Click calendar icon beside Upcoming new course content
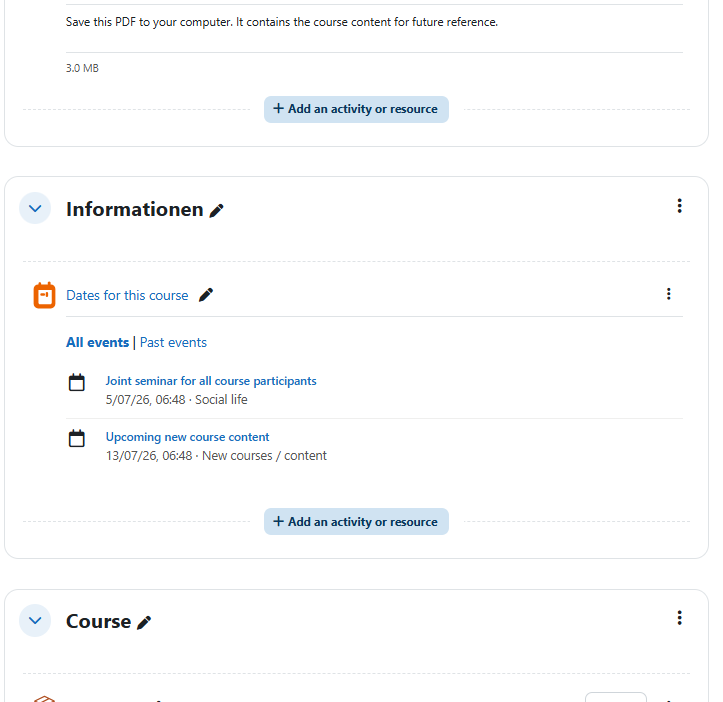The width and height of the screenshot is (723, 702). pyautogui.click(x=77, y=439)
